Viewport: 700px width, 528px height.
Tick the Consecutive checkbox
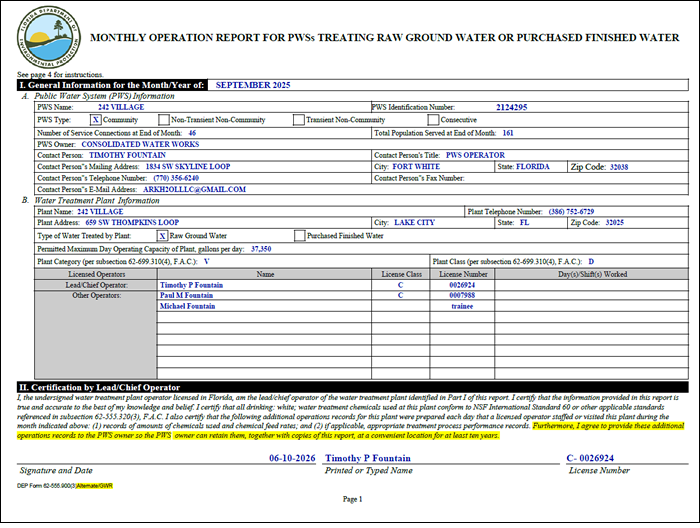(x=433, y=120)
